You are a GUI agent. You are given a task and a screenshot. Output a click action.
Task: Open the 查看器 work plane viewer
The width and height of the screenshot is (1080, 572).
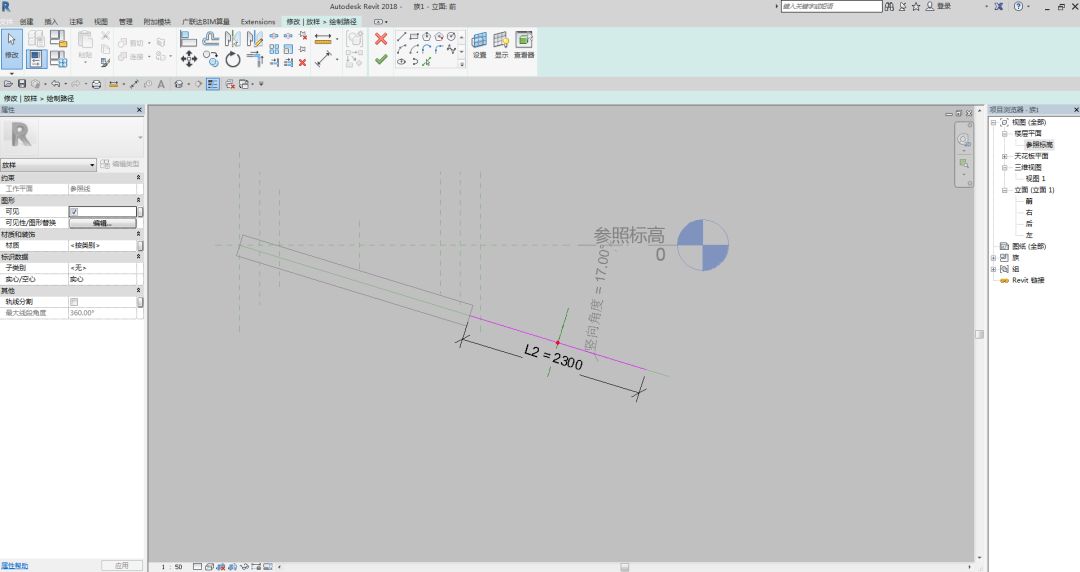(x=524, y=45)
